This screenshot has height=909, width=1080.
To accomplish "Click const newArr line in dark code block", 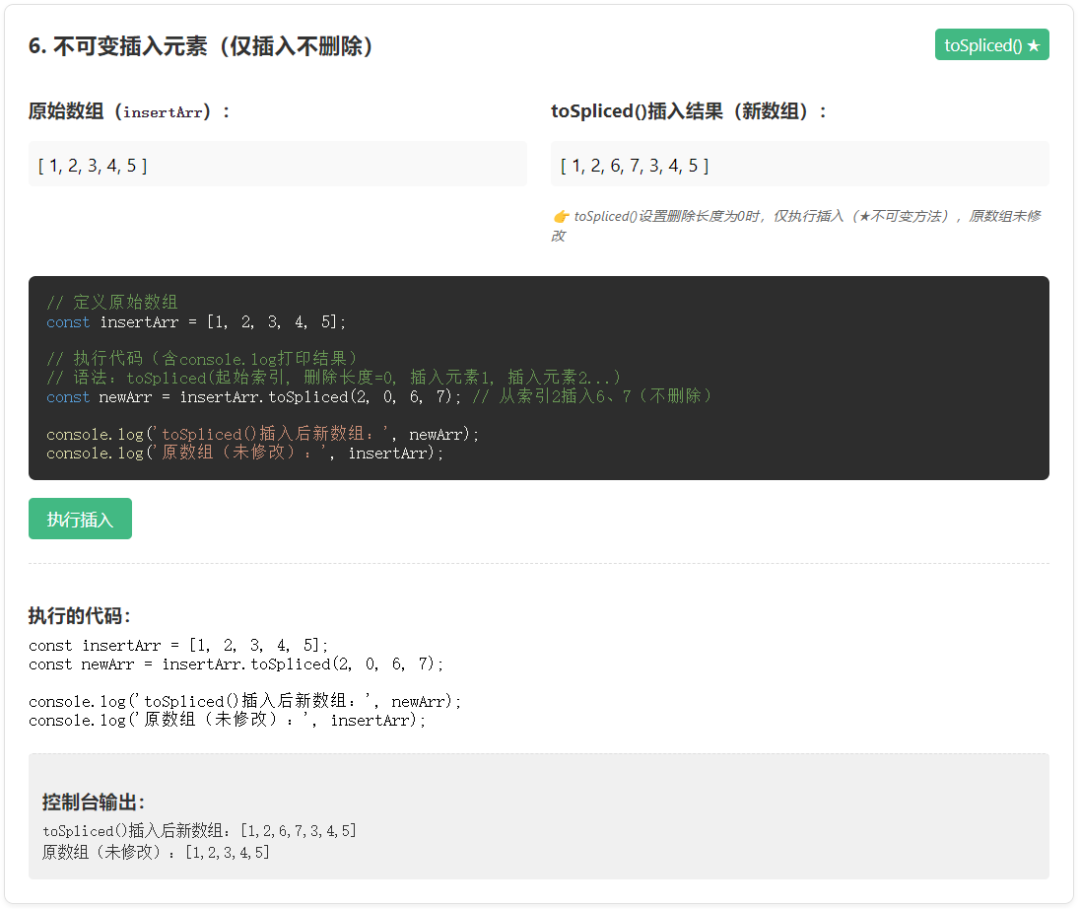I will [x=253, y=397].
